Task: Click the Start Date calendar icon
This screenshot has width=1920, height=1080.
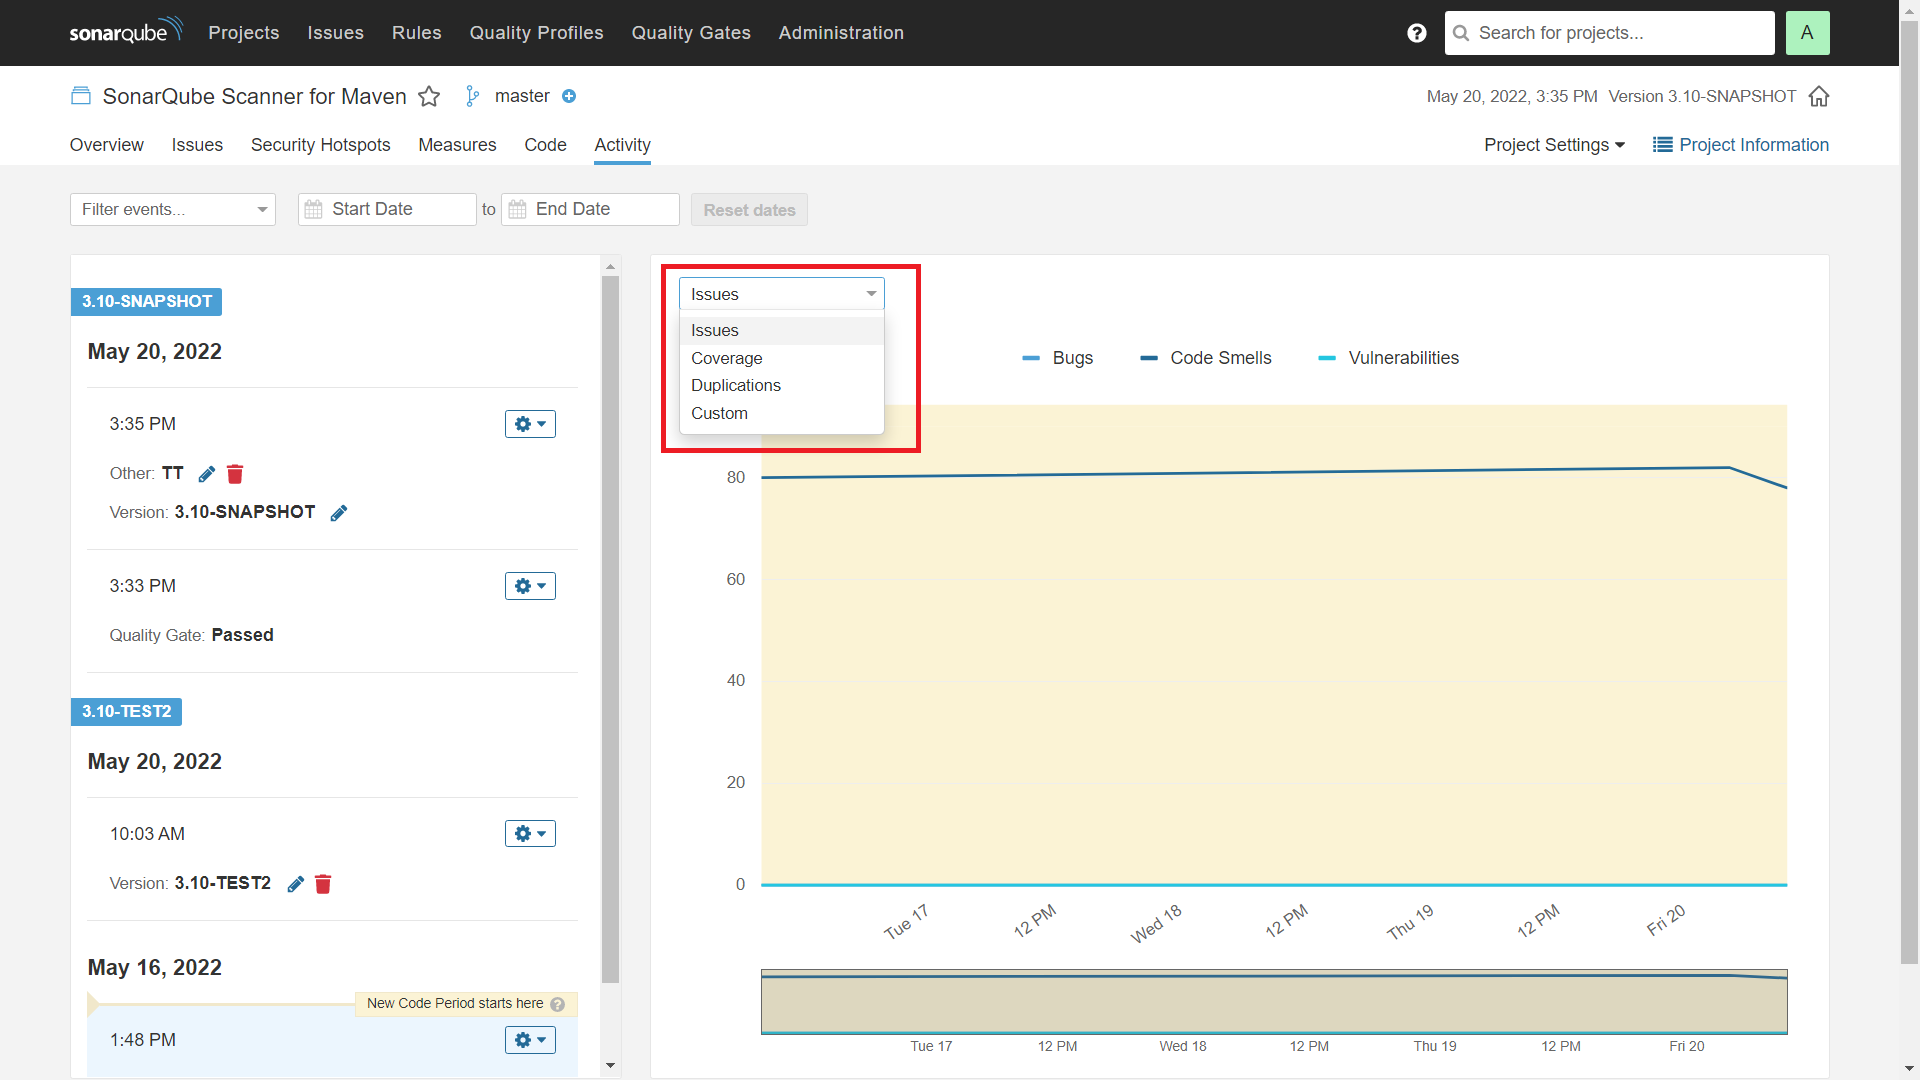Action: pos(313,209)
